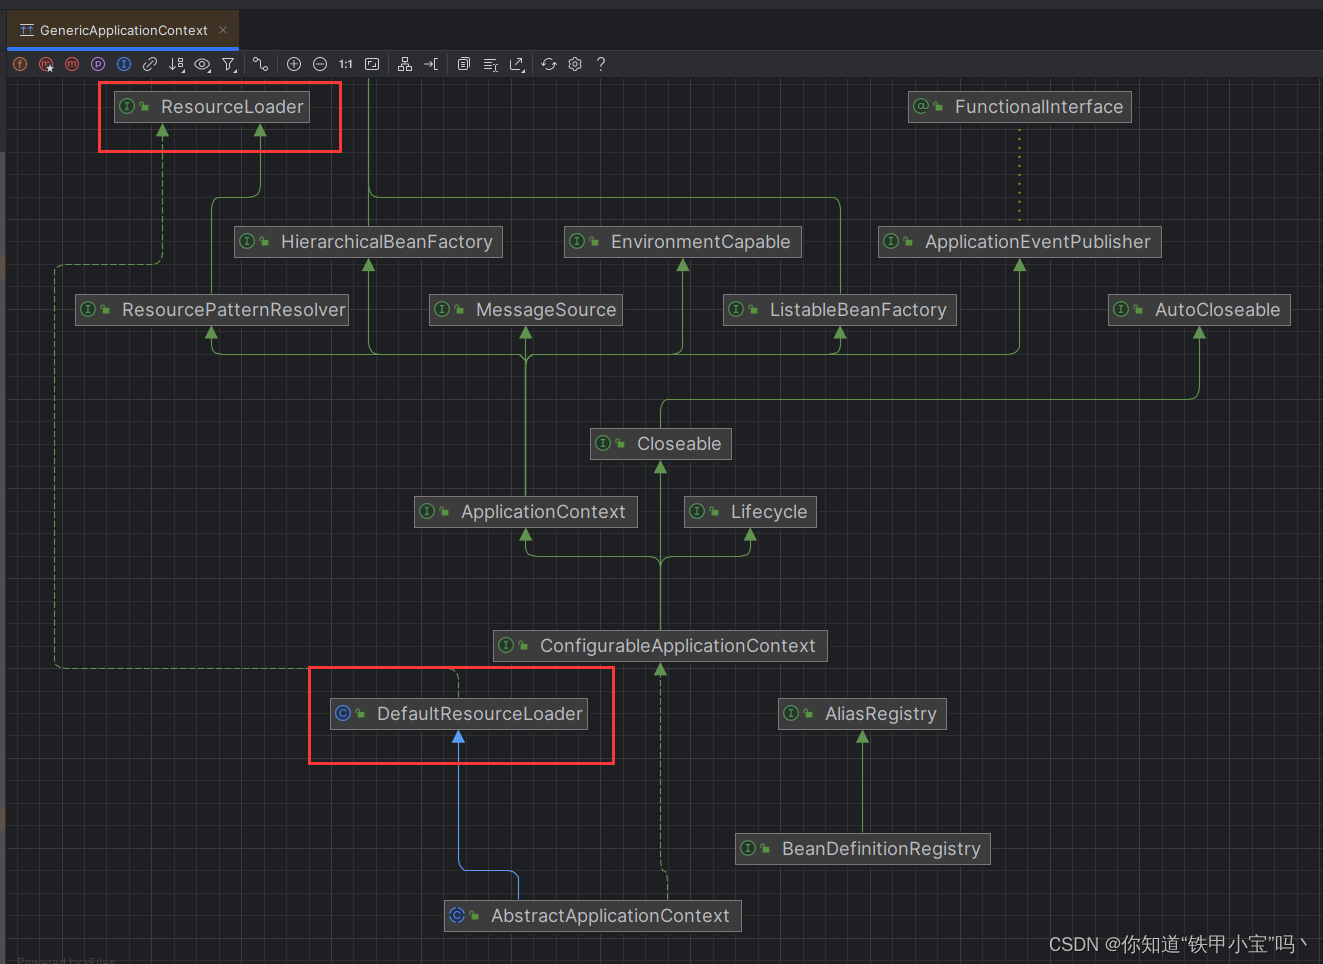Select the ResourceLoader node

pos(212,107)
